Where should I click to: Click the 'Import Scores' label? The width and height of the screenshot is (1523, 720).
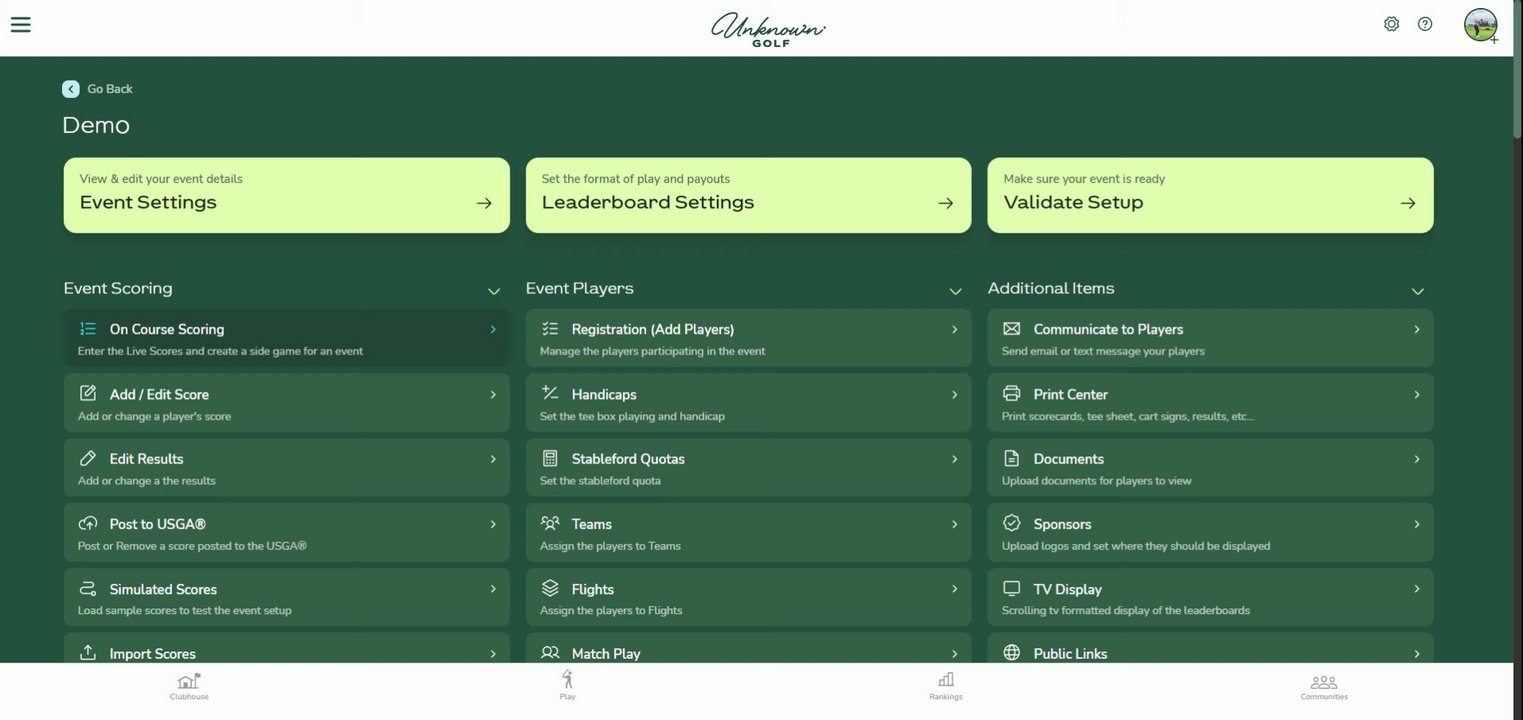tap(153, 654)
